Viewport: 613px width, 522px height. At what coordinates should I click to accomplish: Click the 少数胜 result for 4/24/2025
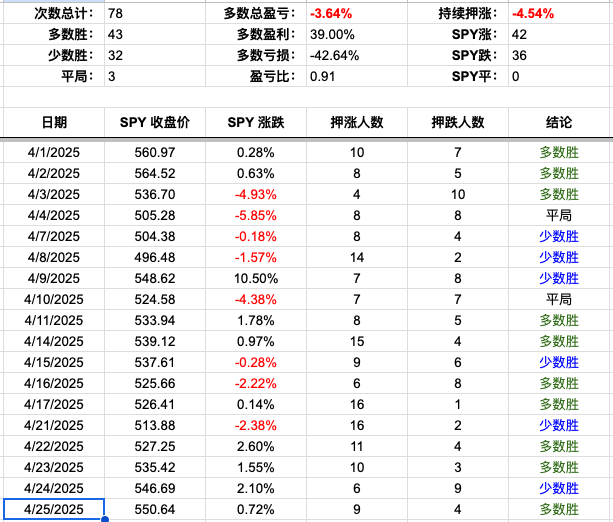pos(559,489)
